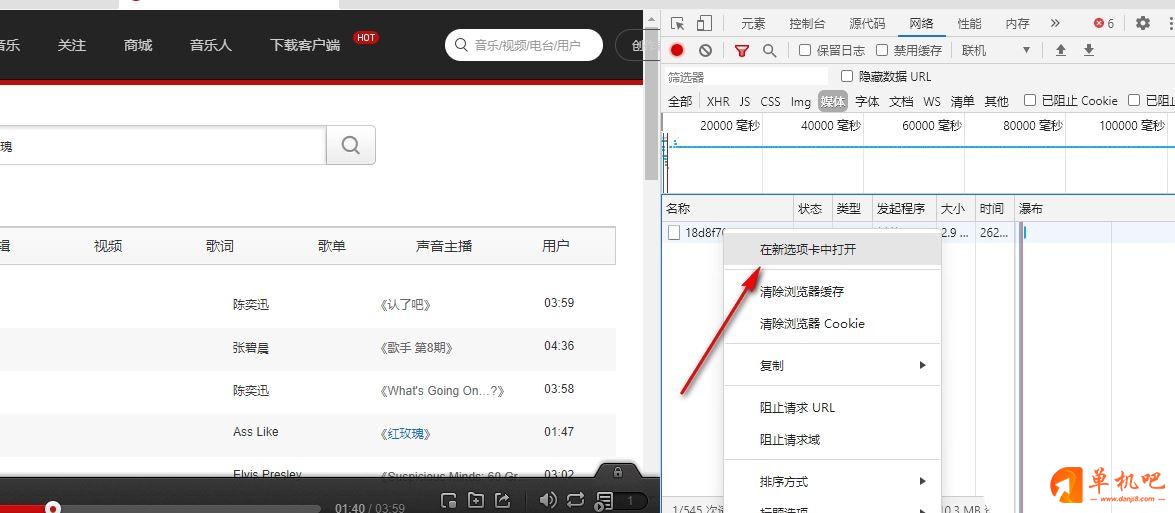Open the player playlist icon

tap(604, 500)
